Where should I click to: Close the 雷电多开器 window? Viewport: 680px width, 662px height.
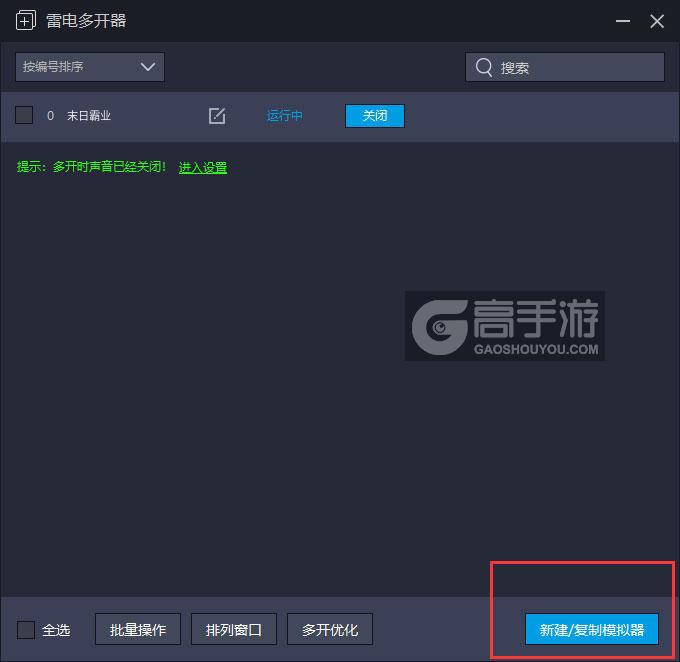(x=657, y=21)
